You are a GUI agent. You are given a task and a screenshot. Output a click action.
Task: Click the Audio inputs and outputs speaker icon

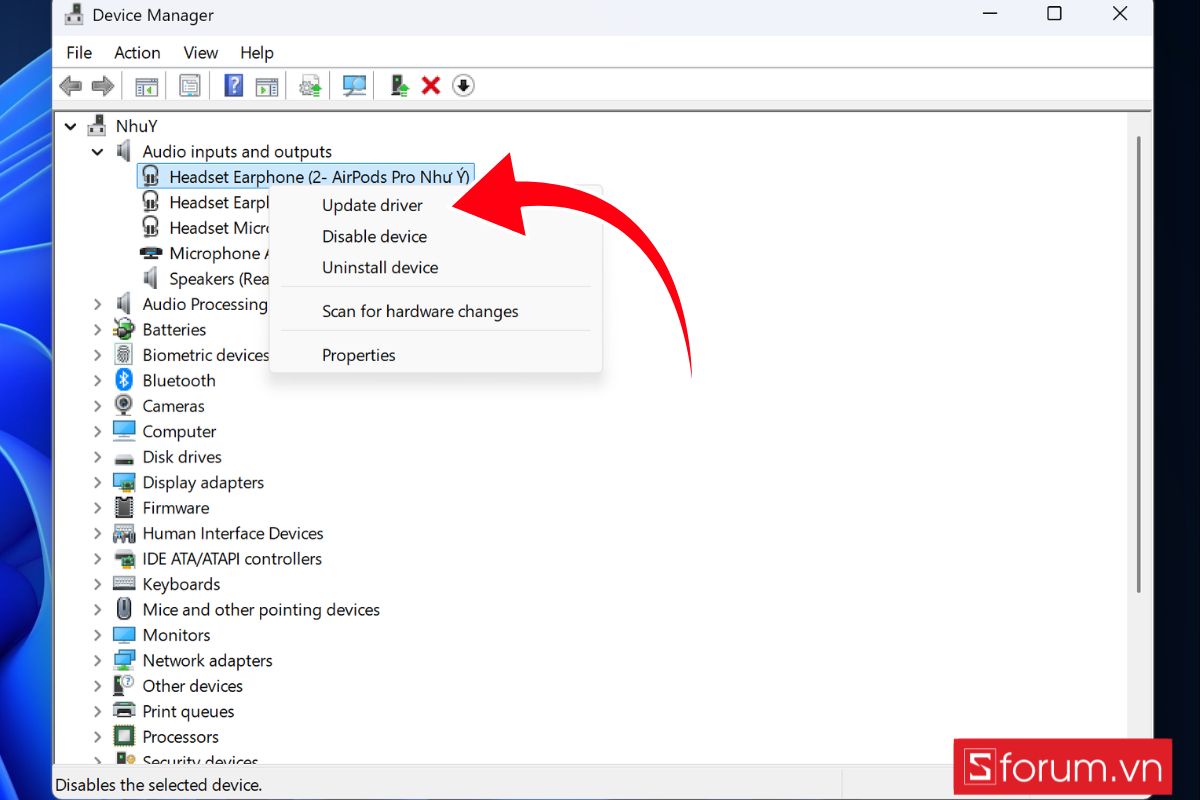[x=124, y=151]
